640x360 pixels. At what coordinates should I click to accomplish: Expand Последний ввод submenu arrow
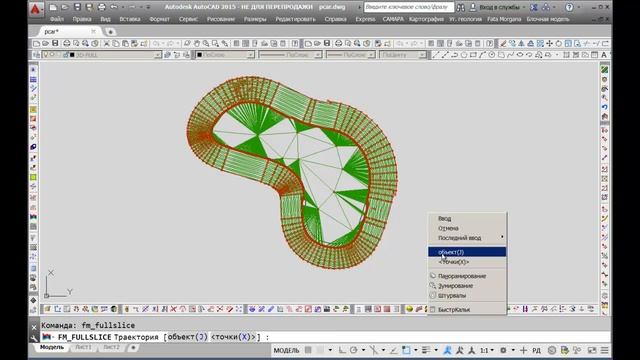pyautogui.click(x=502, y=237)
